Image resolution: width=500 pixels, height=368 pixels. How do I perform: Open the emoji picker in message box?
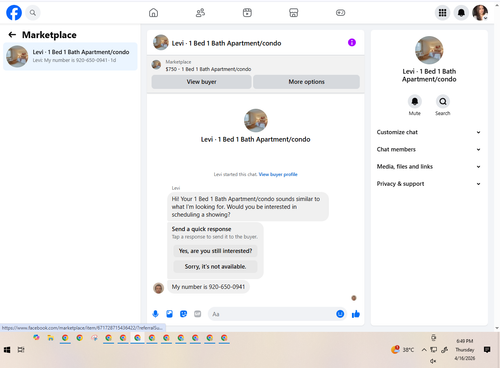(x=340, y=314)
